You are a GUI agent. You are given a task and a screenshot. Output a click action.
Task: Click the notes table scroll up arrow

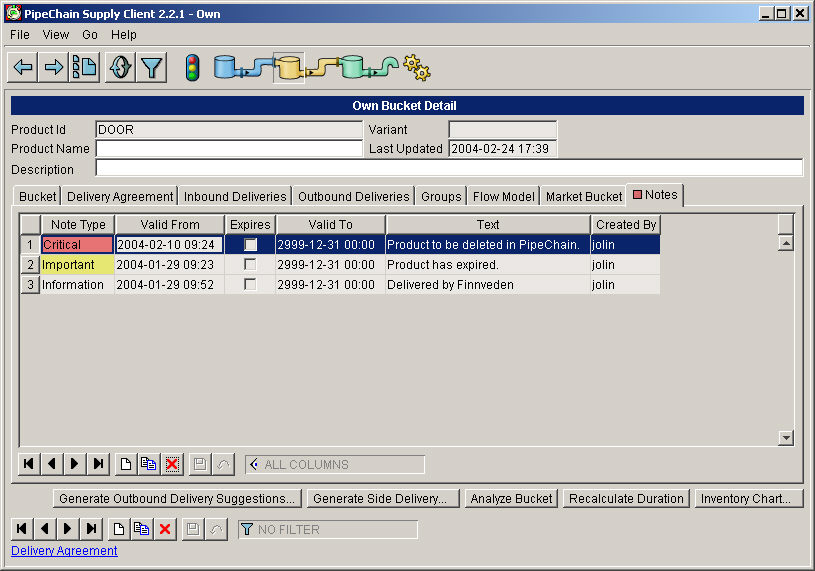click(x=786, y=243)
